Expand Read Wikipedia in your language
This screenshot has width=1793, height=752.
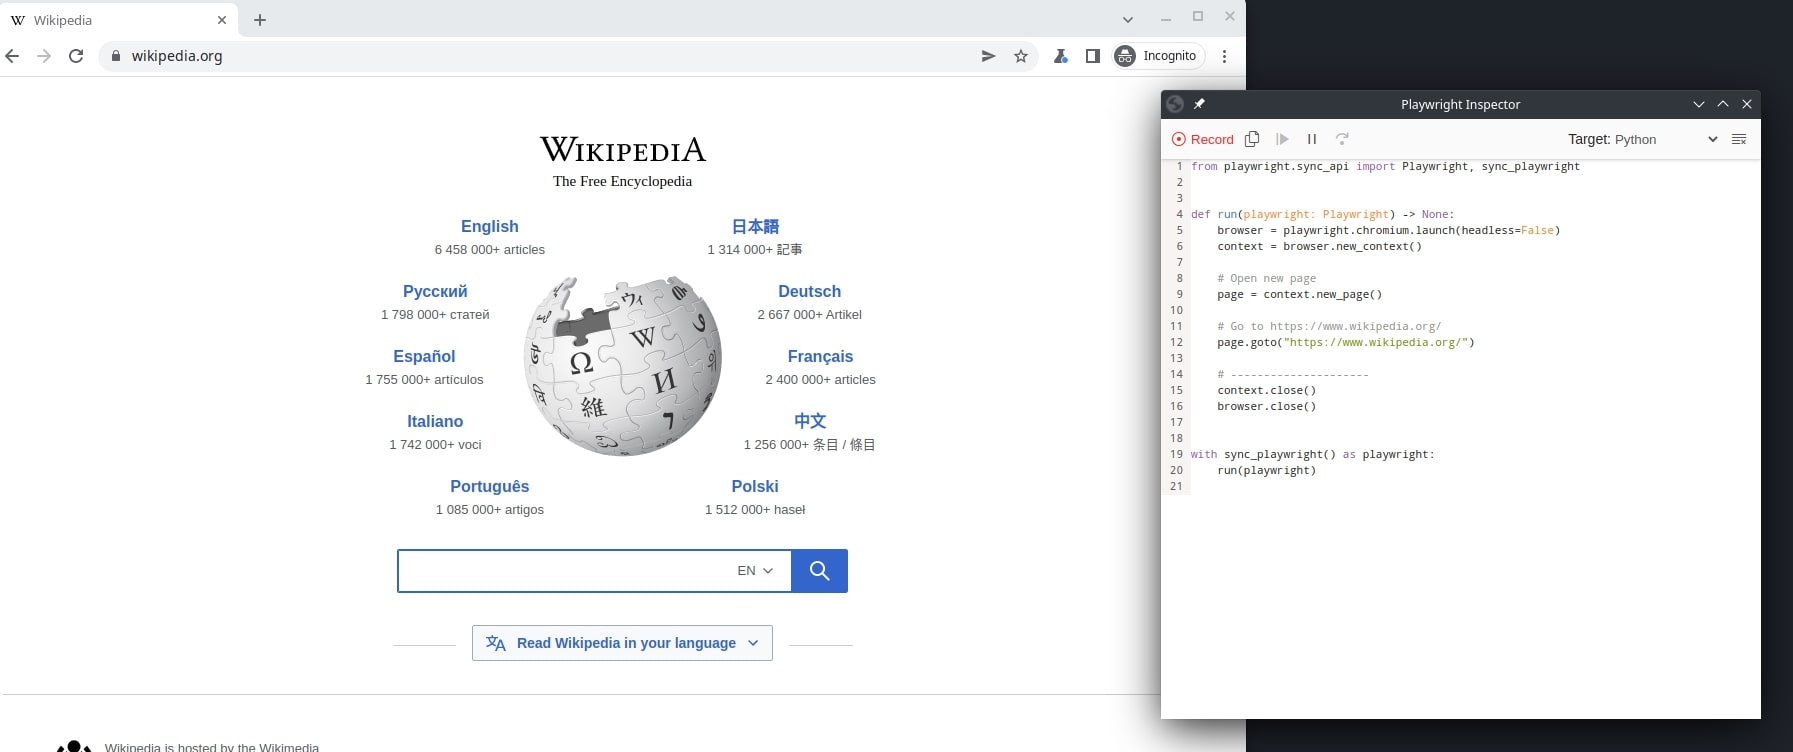pos(622,643)
